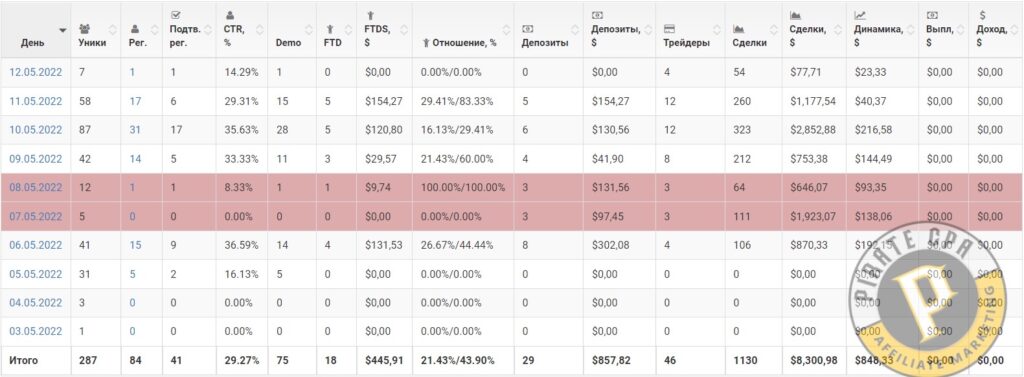Click registrations value 17 for 11.05.2022
1024x377 pixels.
pyautogui.click(x=135, y=101)
